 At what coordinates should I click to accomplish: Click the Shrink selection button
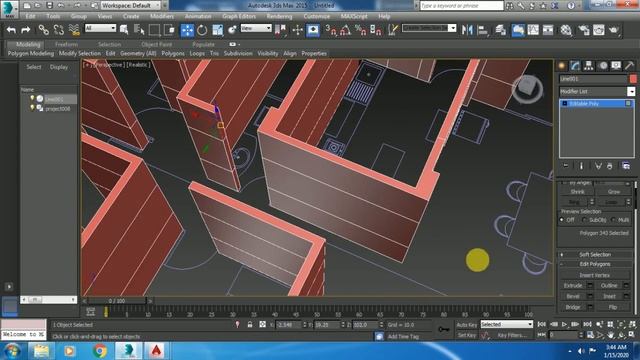[577, 191]
